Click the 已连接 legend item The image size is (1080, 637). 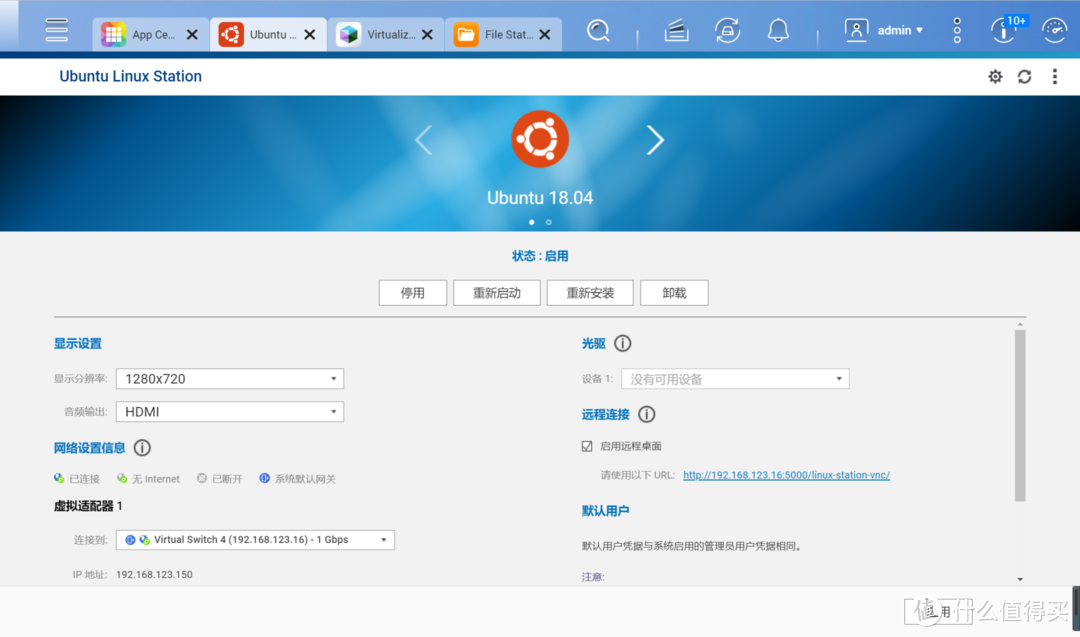(x=76, y=479)
